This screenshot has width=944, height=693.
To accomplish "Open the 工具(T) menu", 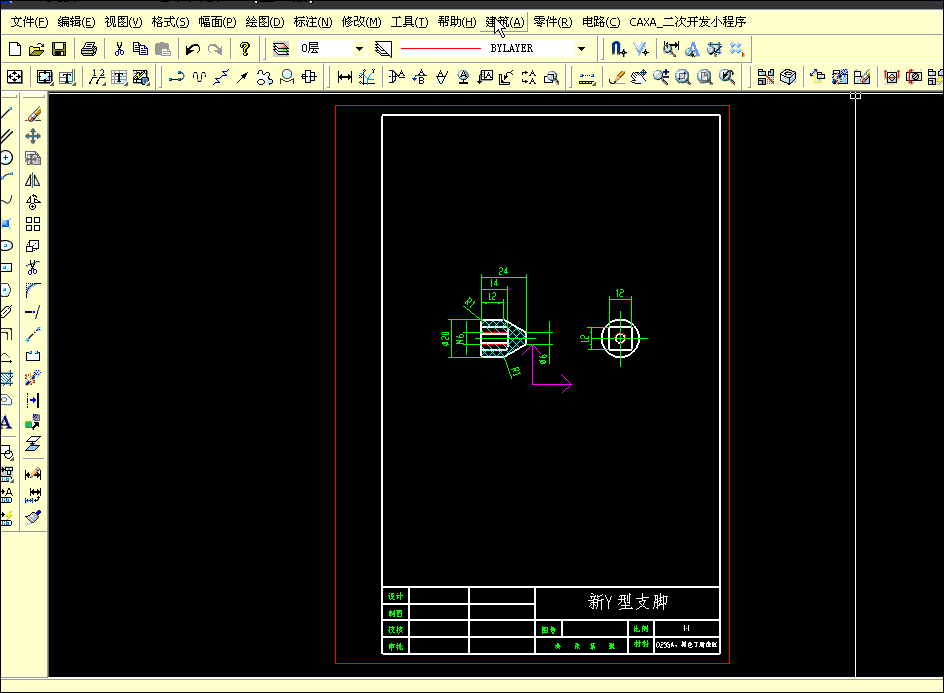I will 409,22.
